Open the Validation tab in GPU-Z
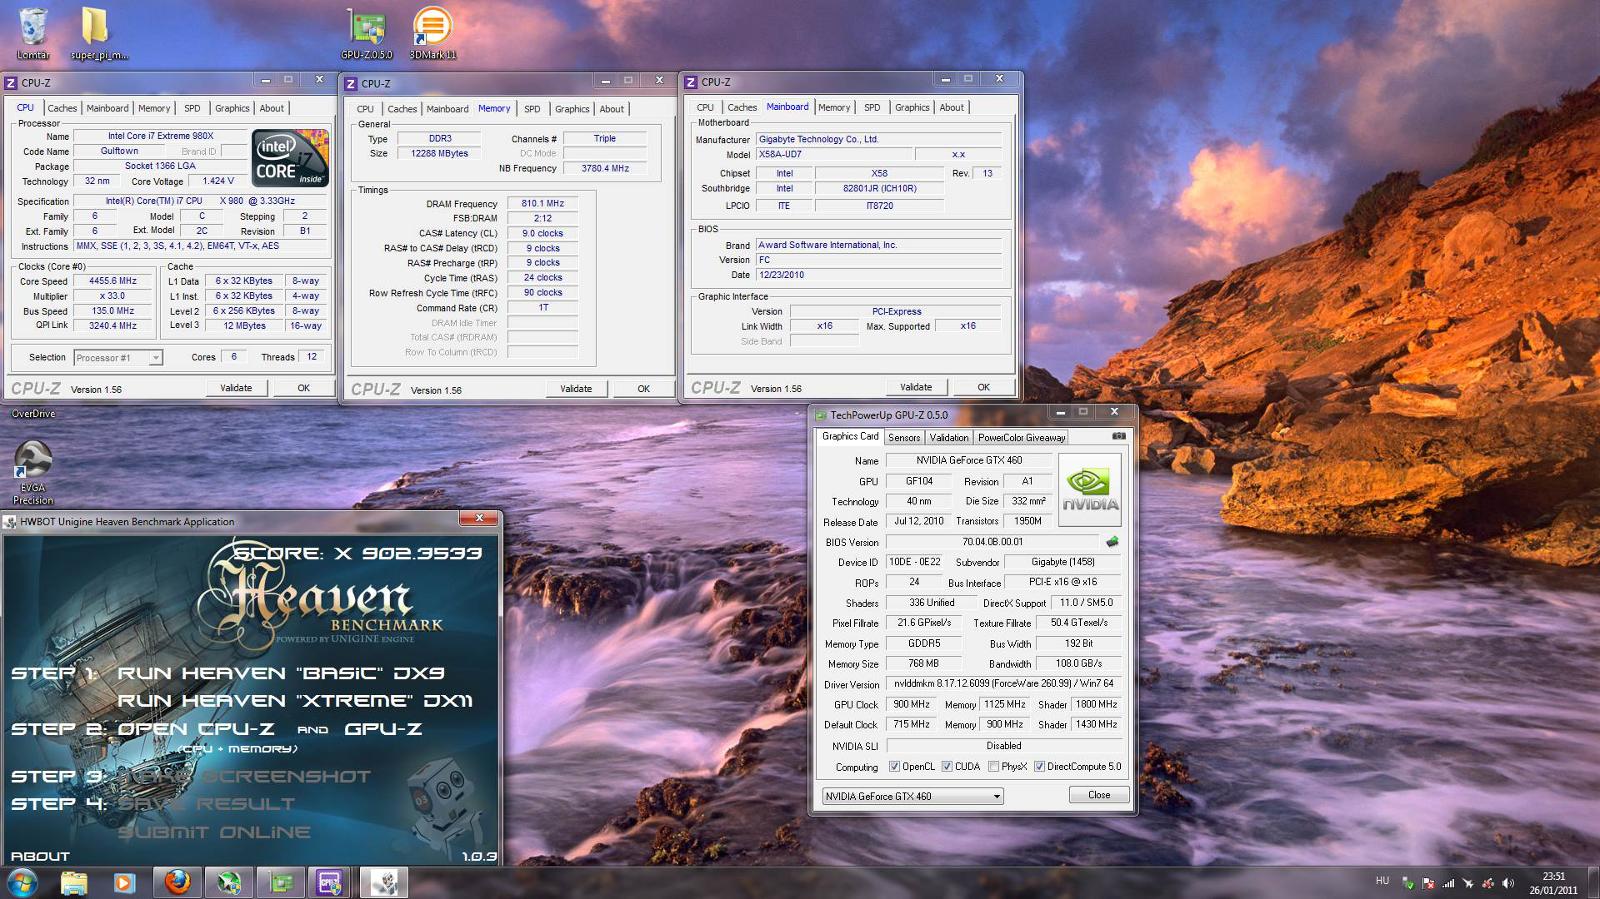 [x=948, y=437]
